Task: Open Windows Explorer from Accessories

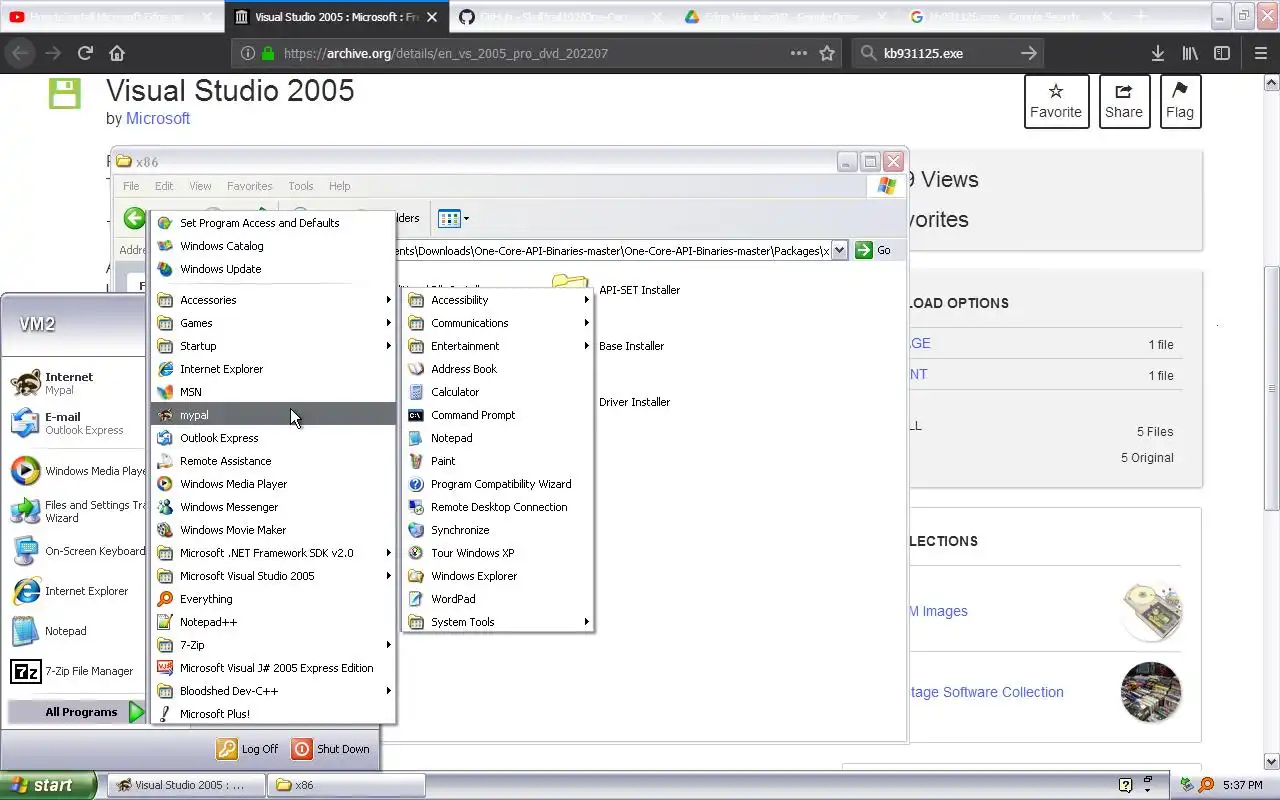Action: (498, 576)
